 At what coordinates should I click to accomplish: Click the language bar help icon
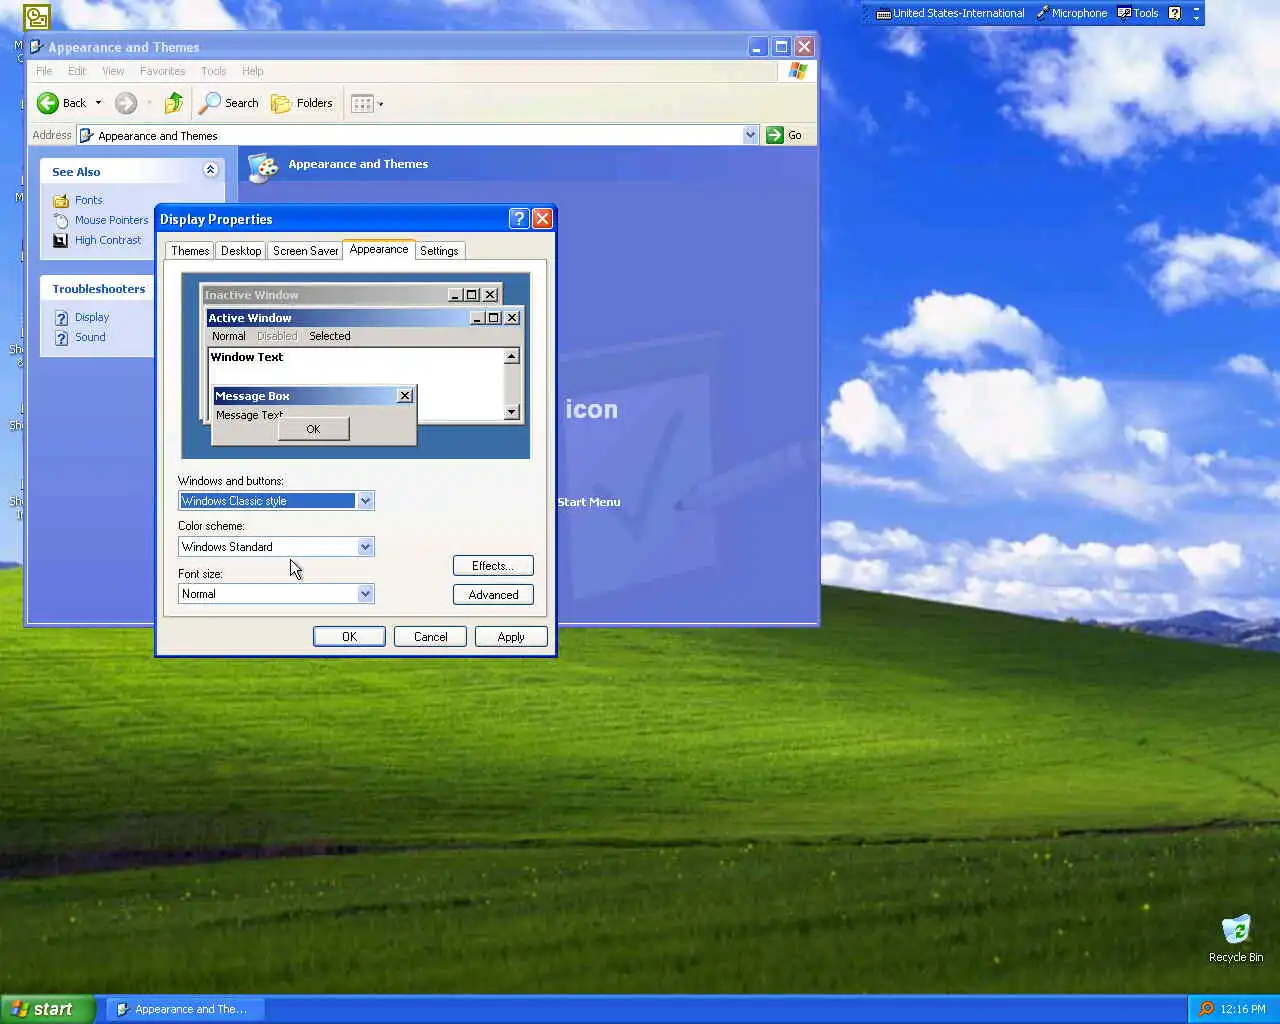pos(1174,13)
